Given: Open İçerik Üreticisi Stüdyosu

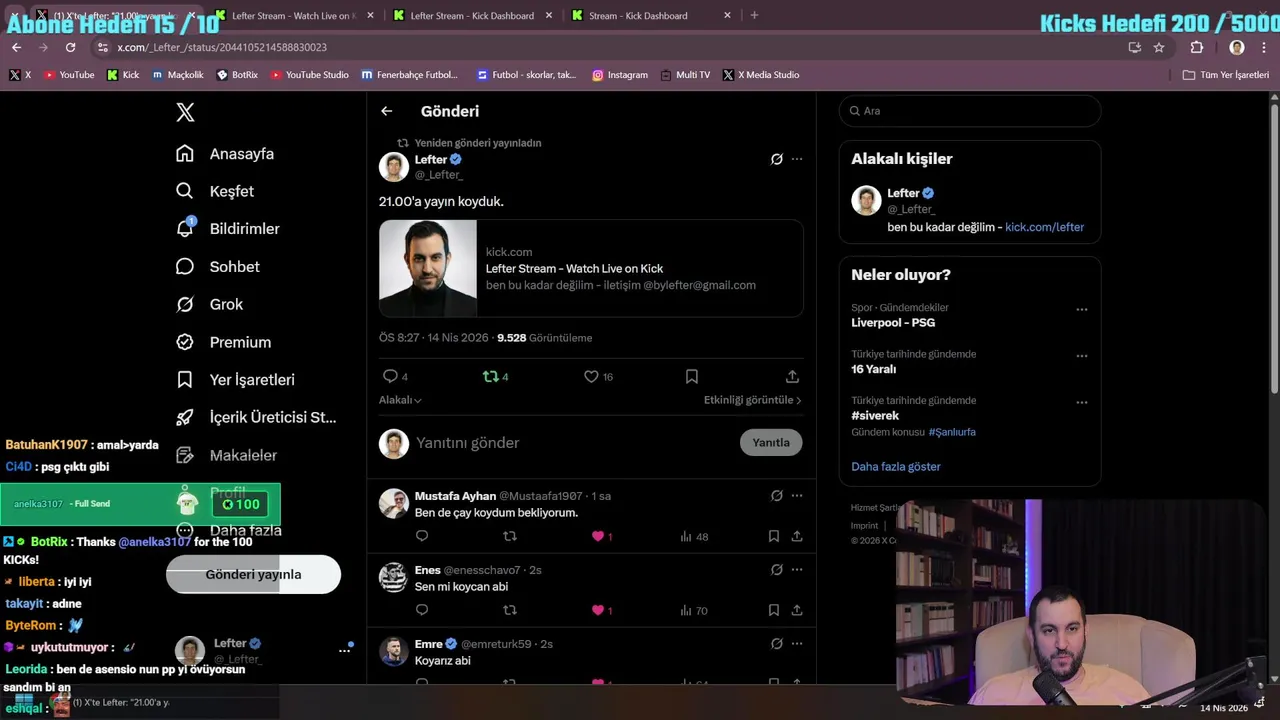Looking at the screenshot, I should 256,417.
